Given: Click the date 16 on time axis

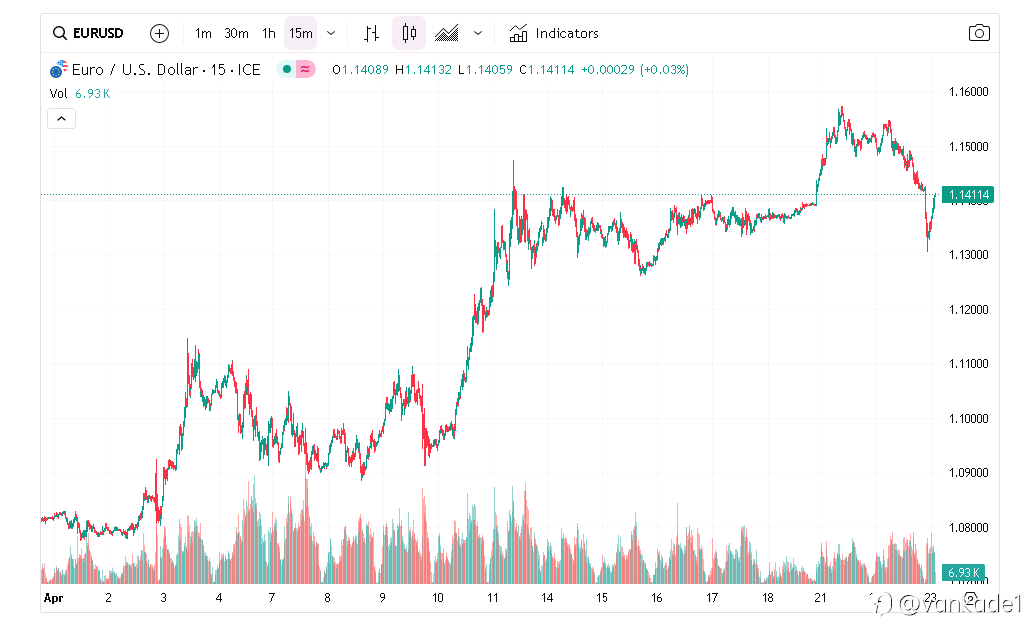Looking at the screenshot, I should point(656,598).
